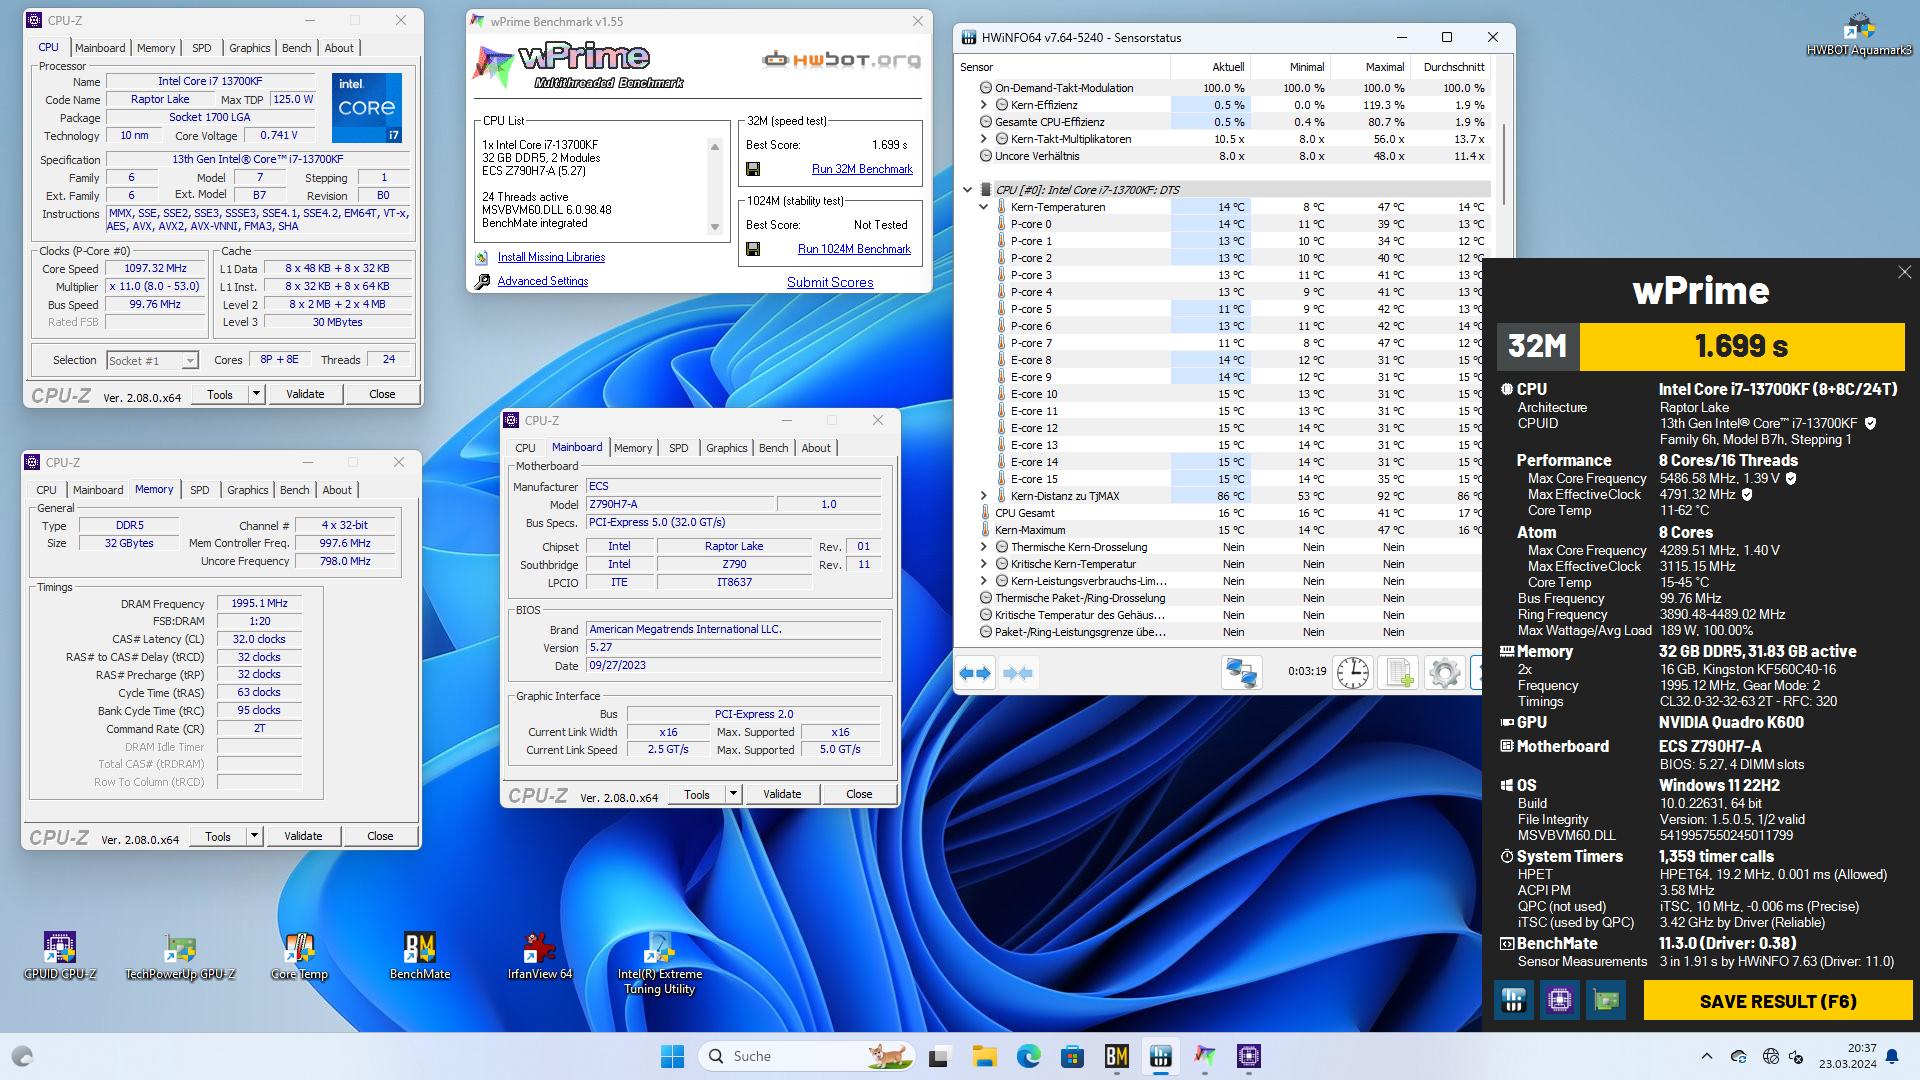Screen dimensions: 1920x1080
Task: Click Maximal column header in HWiNFO
Action: (x=1369, y=67)
